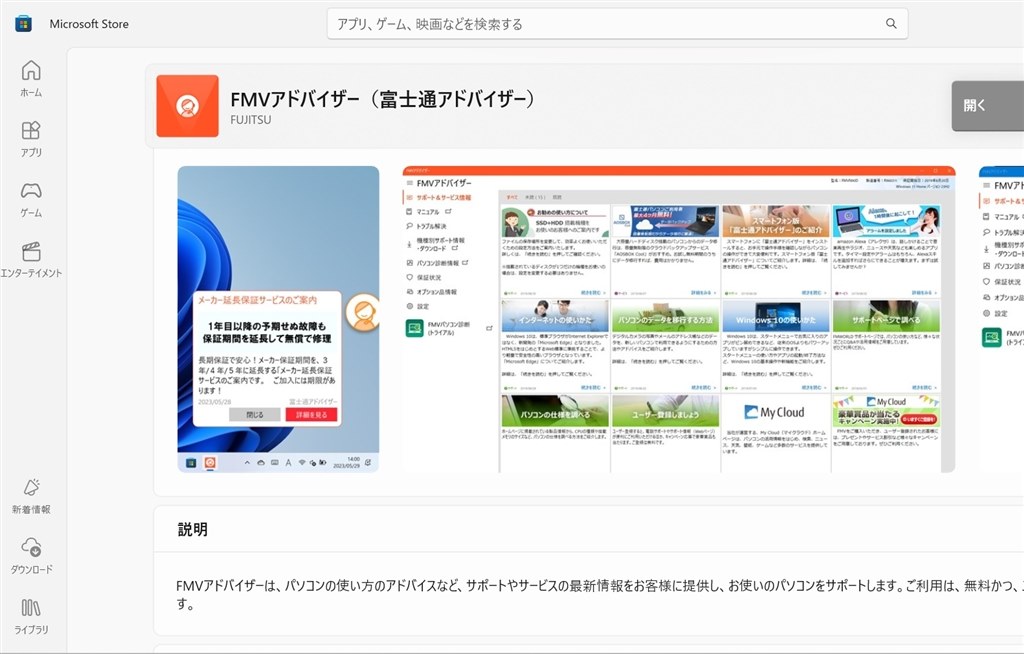Click the description paragraph starting FMVアドバイザーは
Viewport: 1024px width, 654px height.
[600, 595]
